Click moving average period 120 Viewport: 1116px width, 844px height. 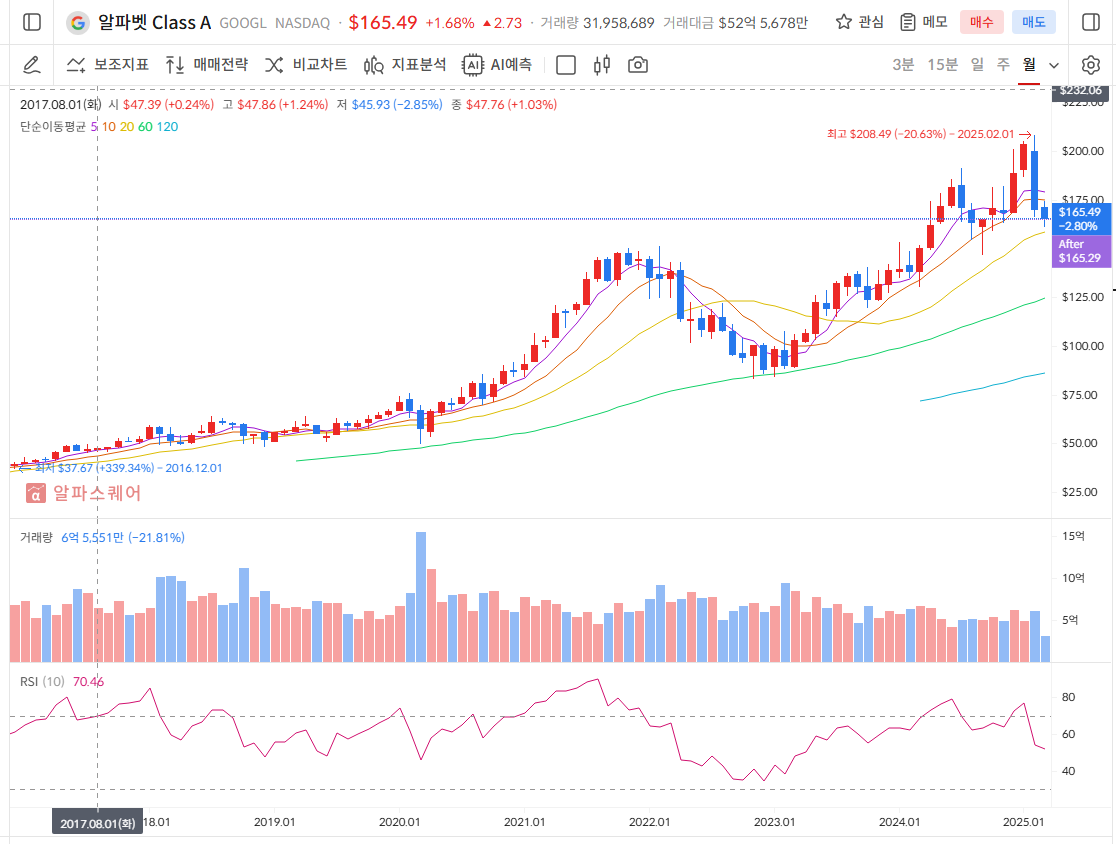pos(167,127)
